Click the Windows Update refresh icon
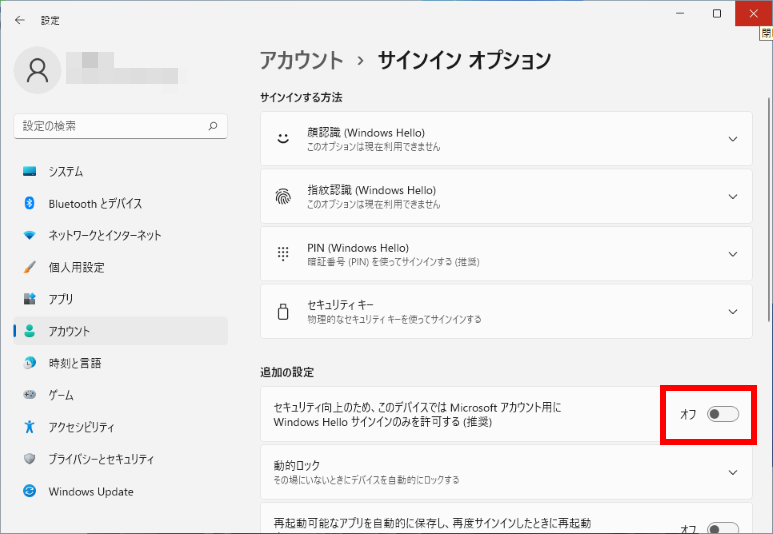773x534 pixels. click(x=30, y=491)
